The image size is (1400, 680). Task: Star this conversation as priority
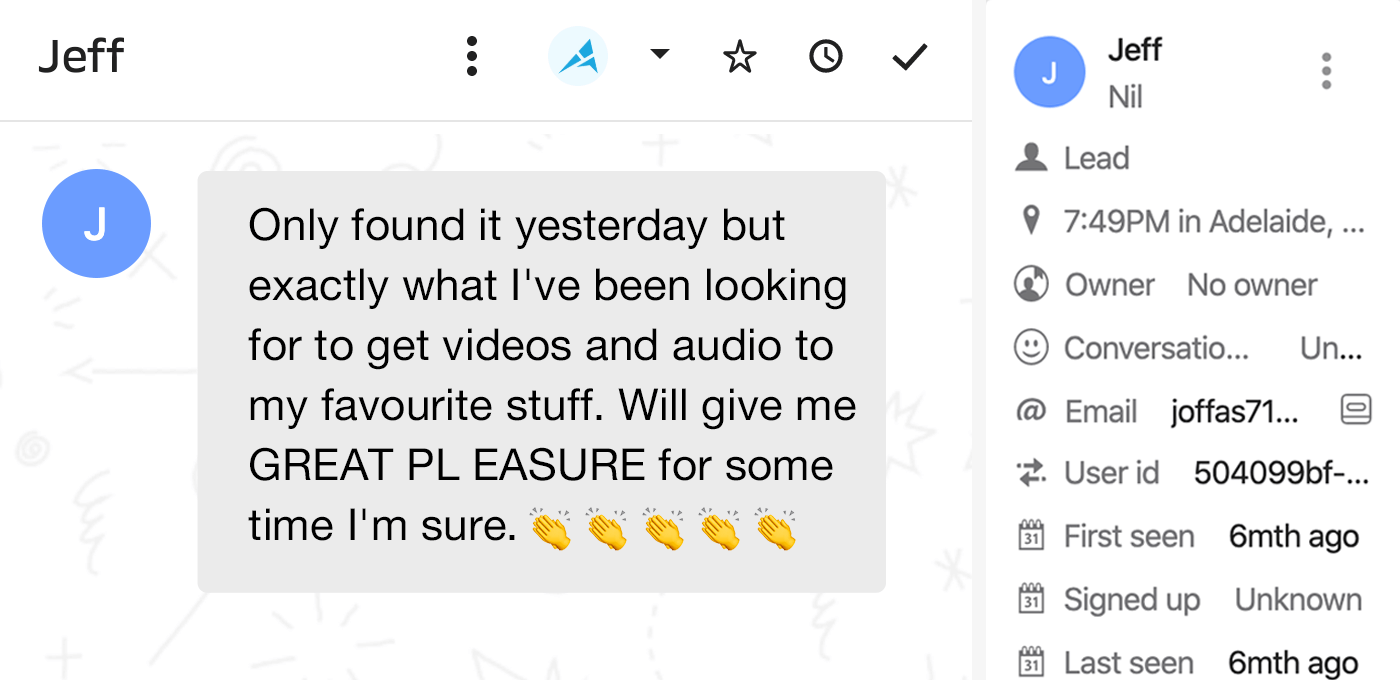[x=739, y=57]
